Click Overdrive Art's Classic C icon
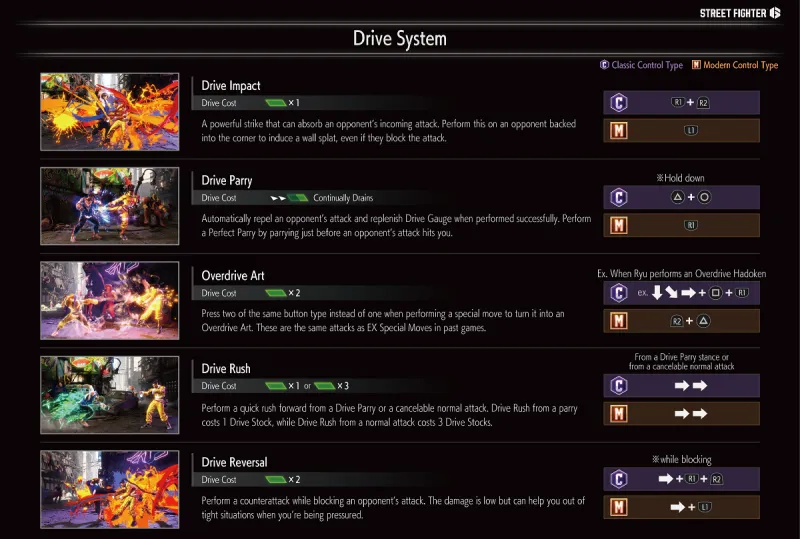Screen dimensions: 800x539 coord(619,293)
